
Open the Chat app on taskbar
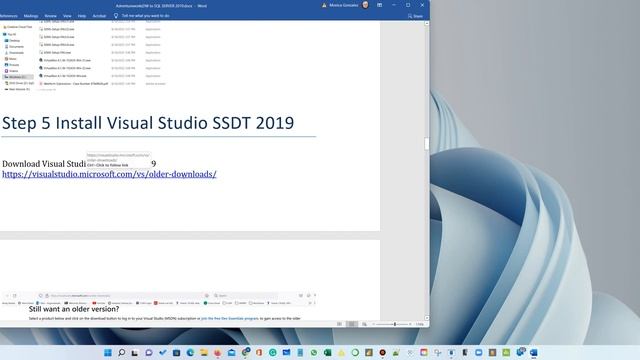click(x=149, y=352)
